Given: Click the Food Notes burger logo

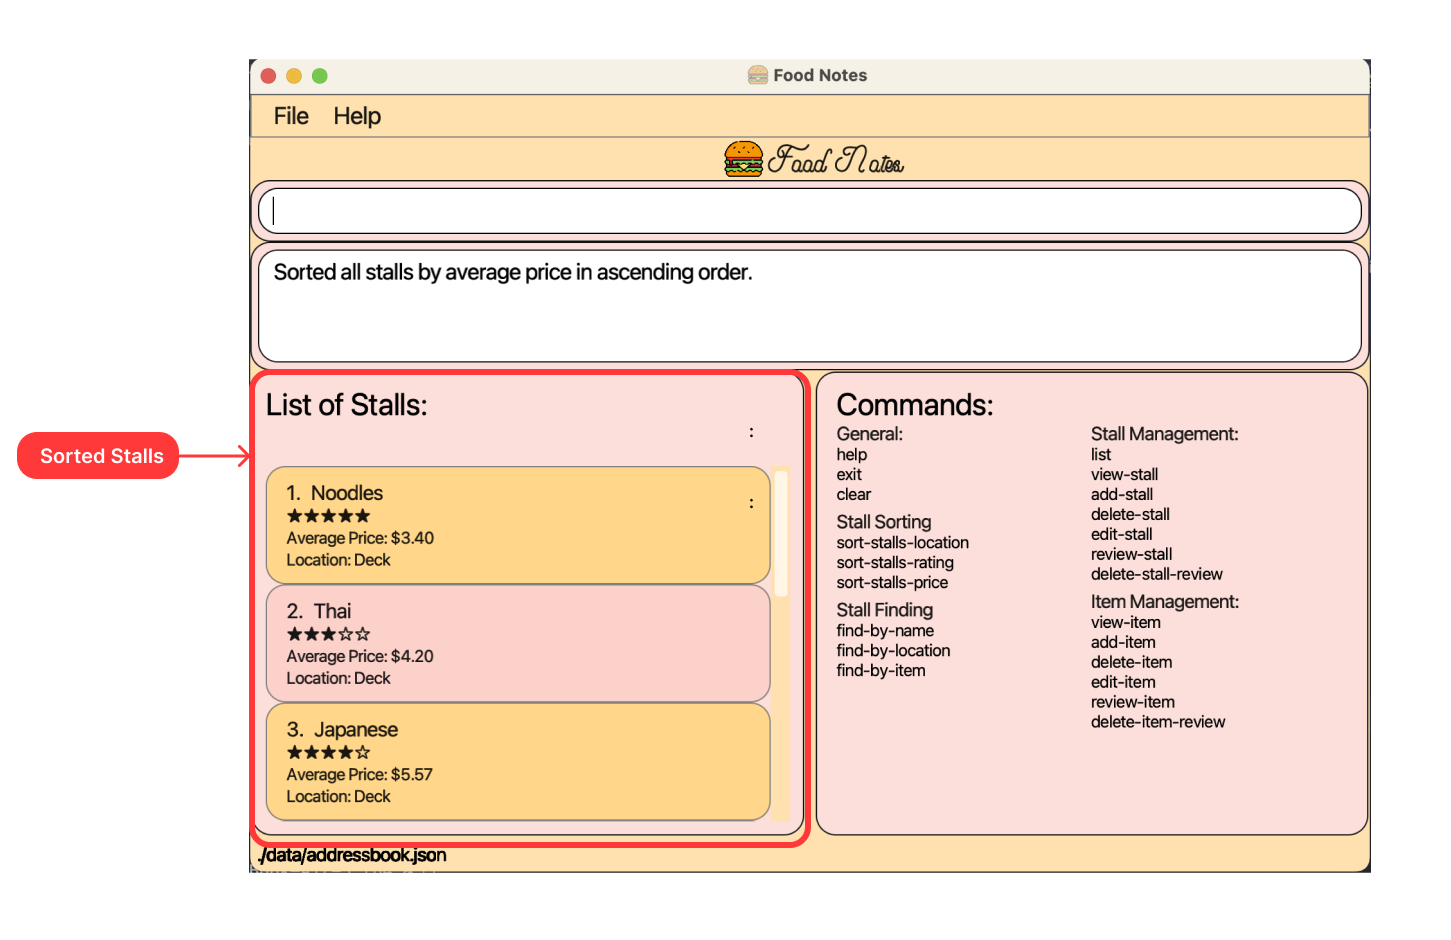Looking at the screenshot, I should pos(743,159).
